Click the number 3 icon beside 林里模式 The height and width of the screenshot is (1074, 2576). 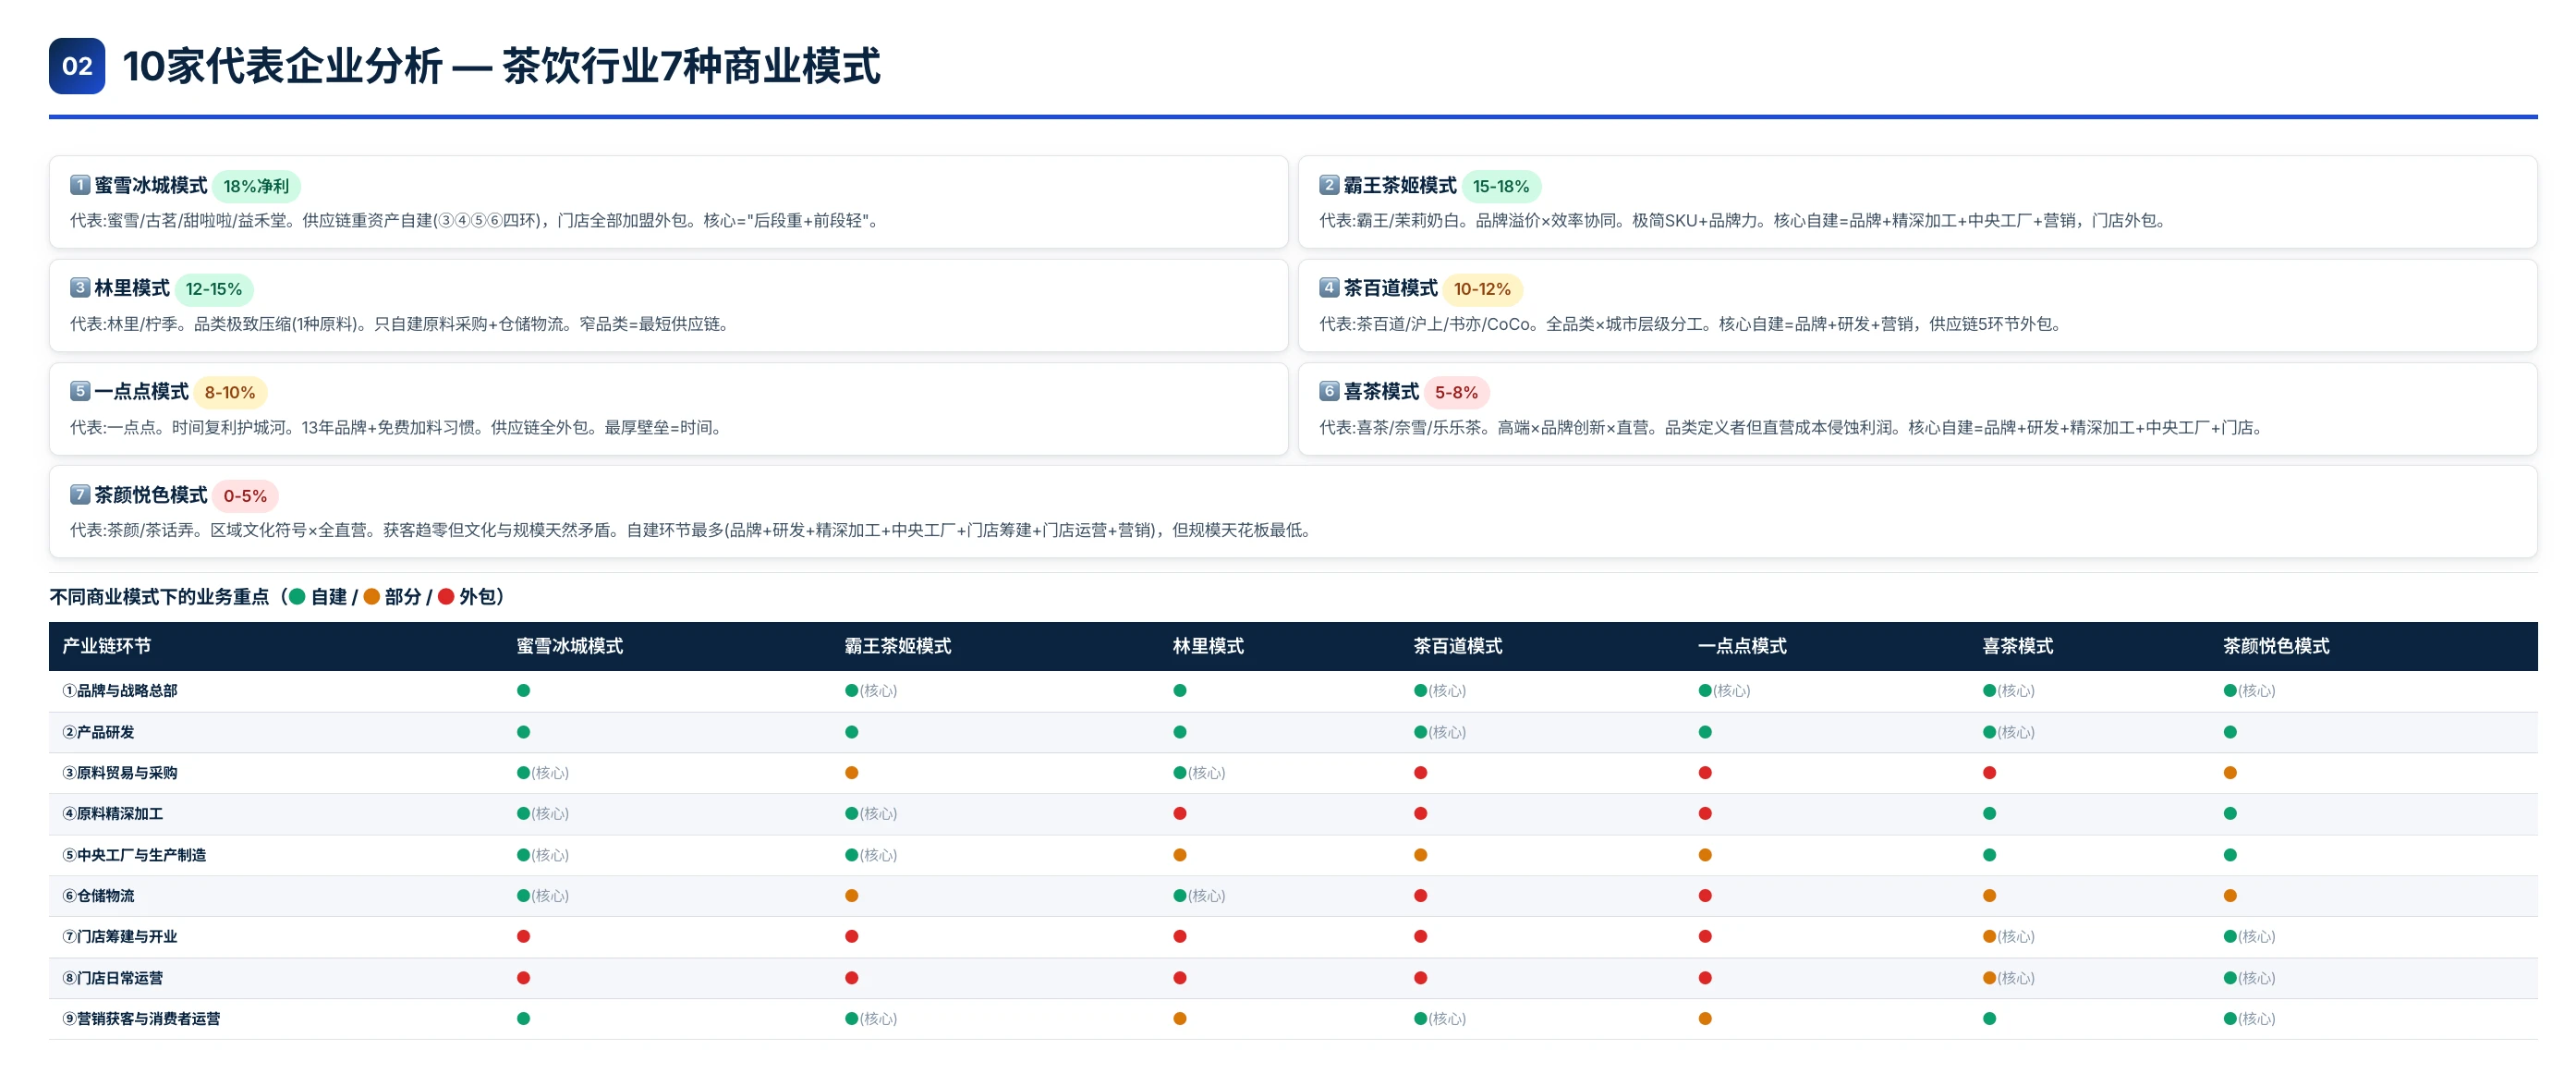tap(80, 288)
